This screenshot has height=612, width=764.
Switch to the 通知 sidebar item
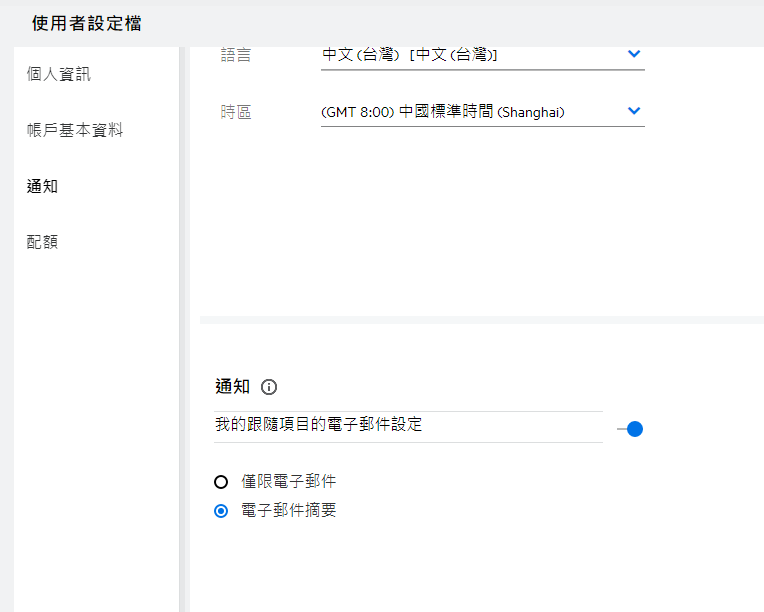(42, 186)
